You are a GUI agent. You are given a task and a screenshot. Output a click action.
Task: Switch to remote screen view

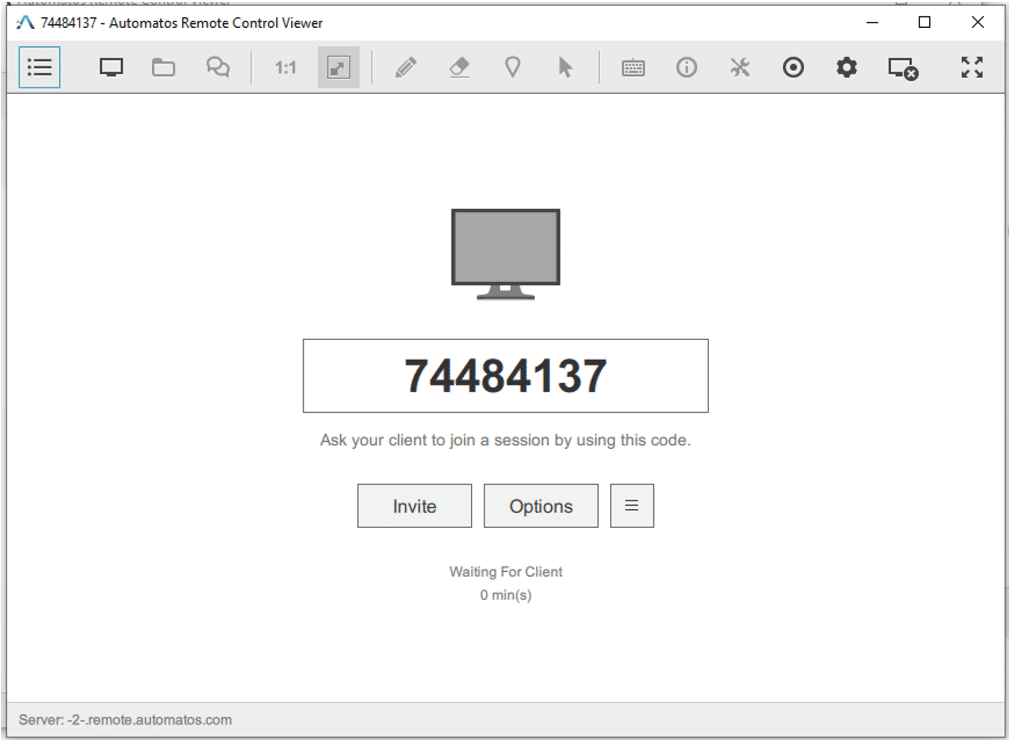tap(110, 67)
